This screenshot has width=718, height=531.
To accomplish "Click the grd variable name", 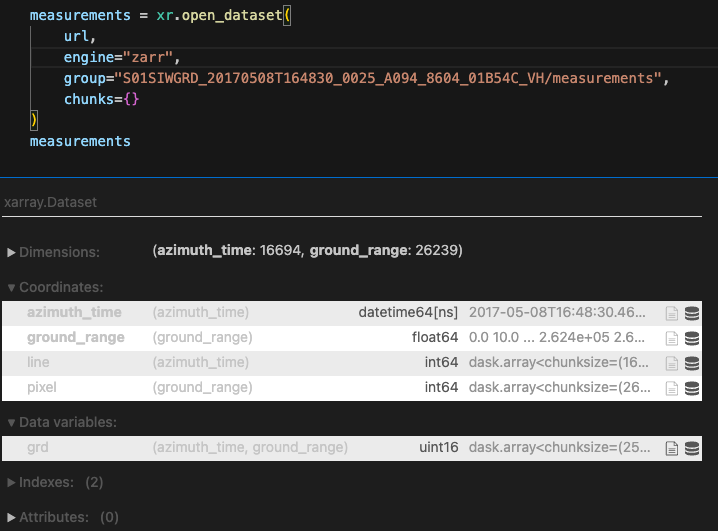I will (x=38, y=447).
